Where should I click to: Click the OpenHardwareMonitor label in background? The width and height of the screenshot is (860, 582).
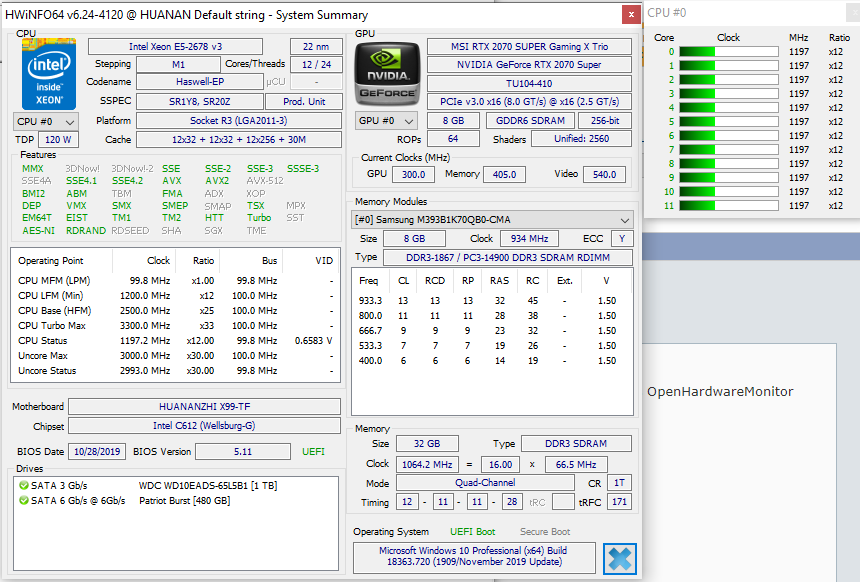click(x=720, y=392)
